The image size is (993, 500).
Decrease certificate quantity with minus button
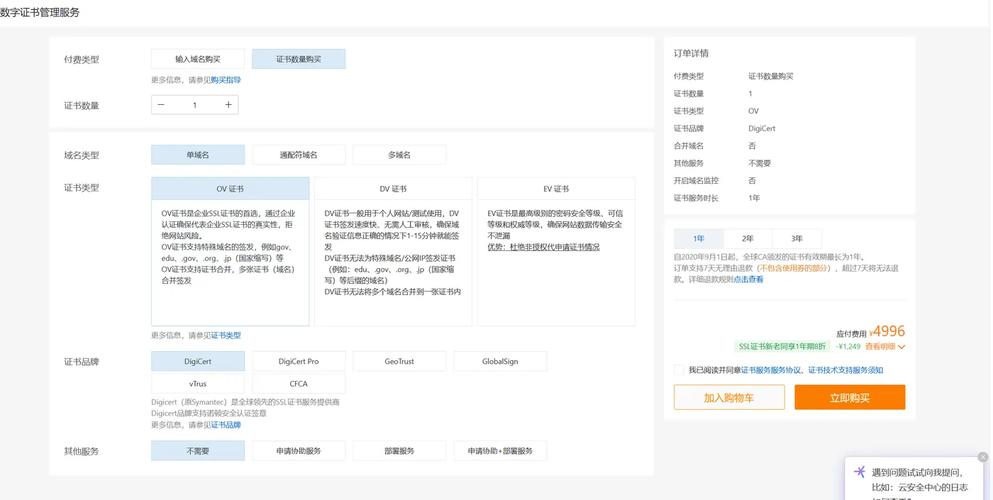click(161, 105)
